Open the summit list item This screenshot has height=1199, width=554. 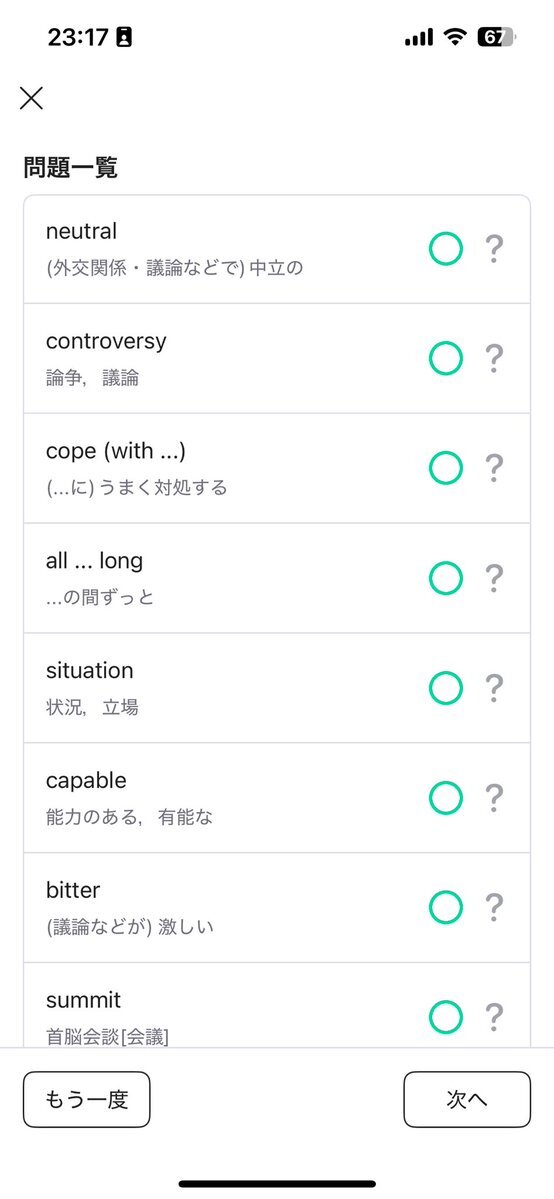277,1005
